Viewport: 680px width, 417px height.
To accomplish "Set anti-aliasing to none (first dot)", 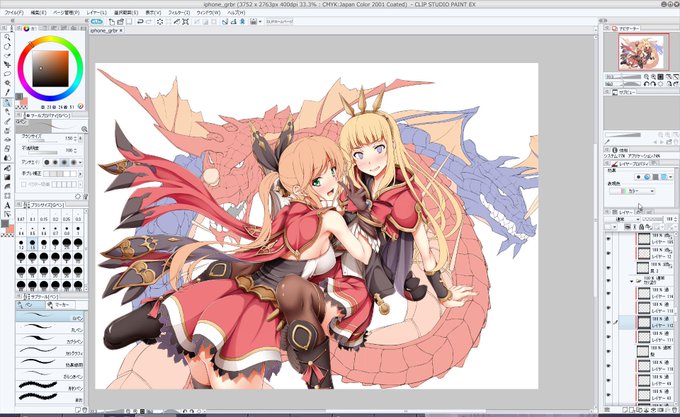I will tap(47, 162).
